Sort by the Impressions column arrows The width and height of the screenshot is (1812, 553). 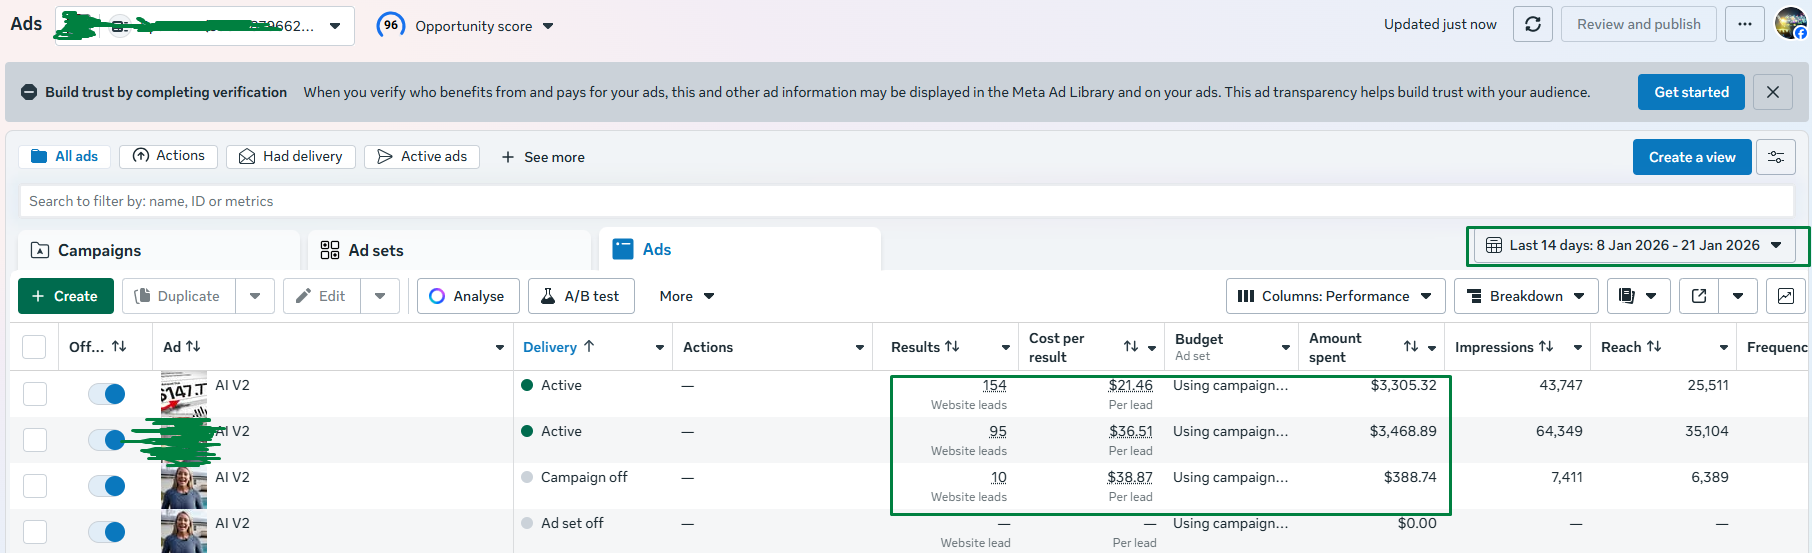[1546, 346]
